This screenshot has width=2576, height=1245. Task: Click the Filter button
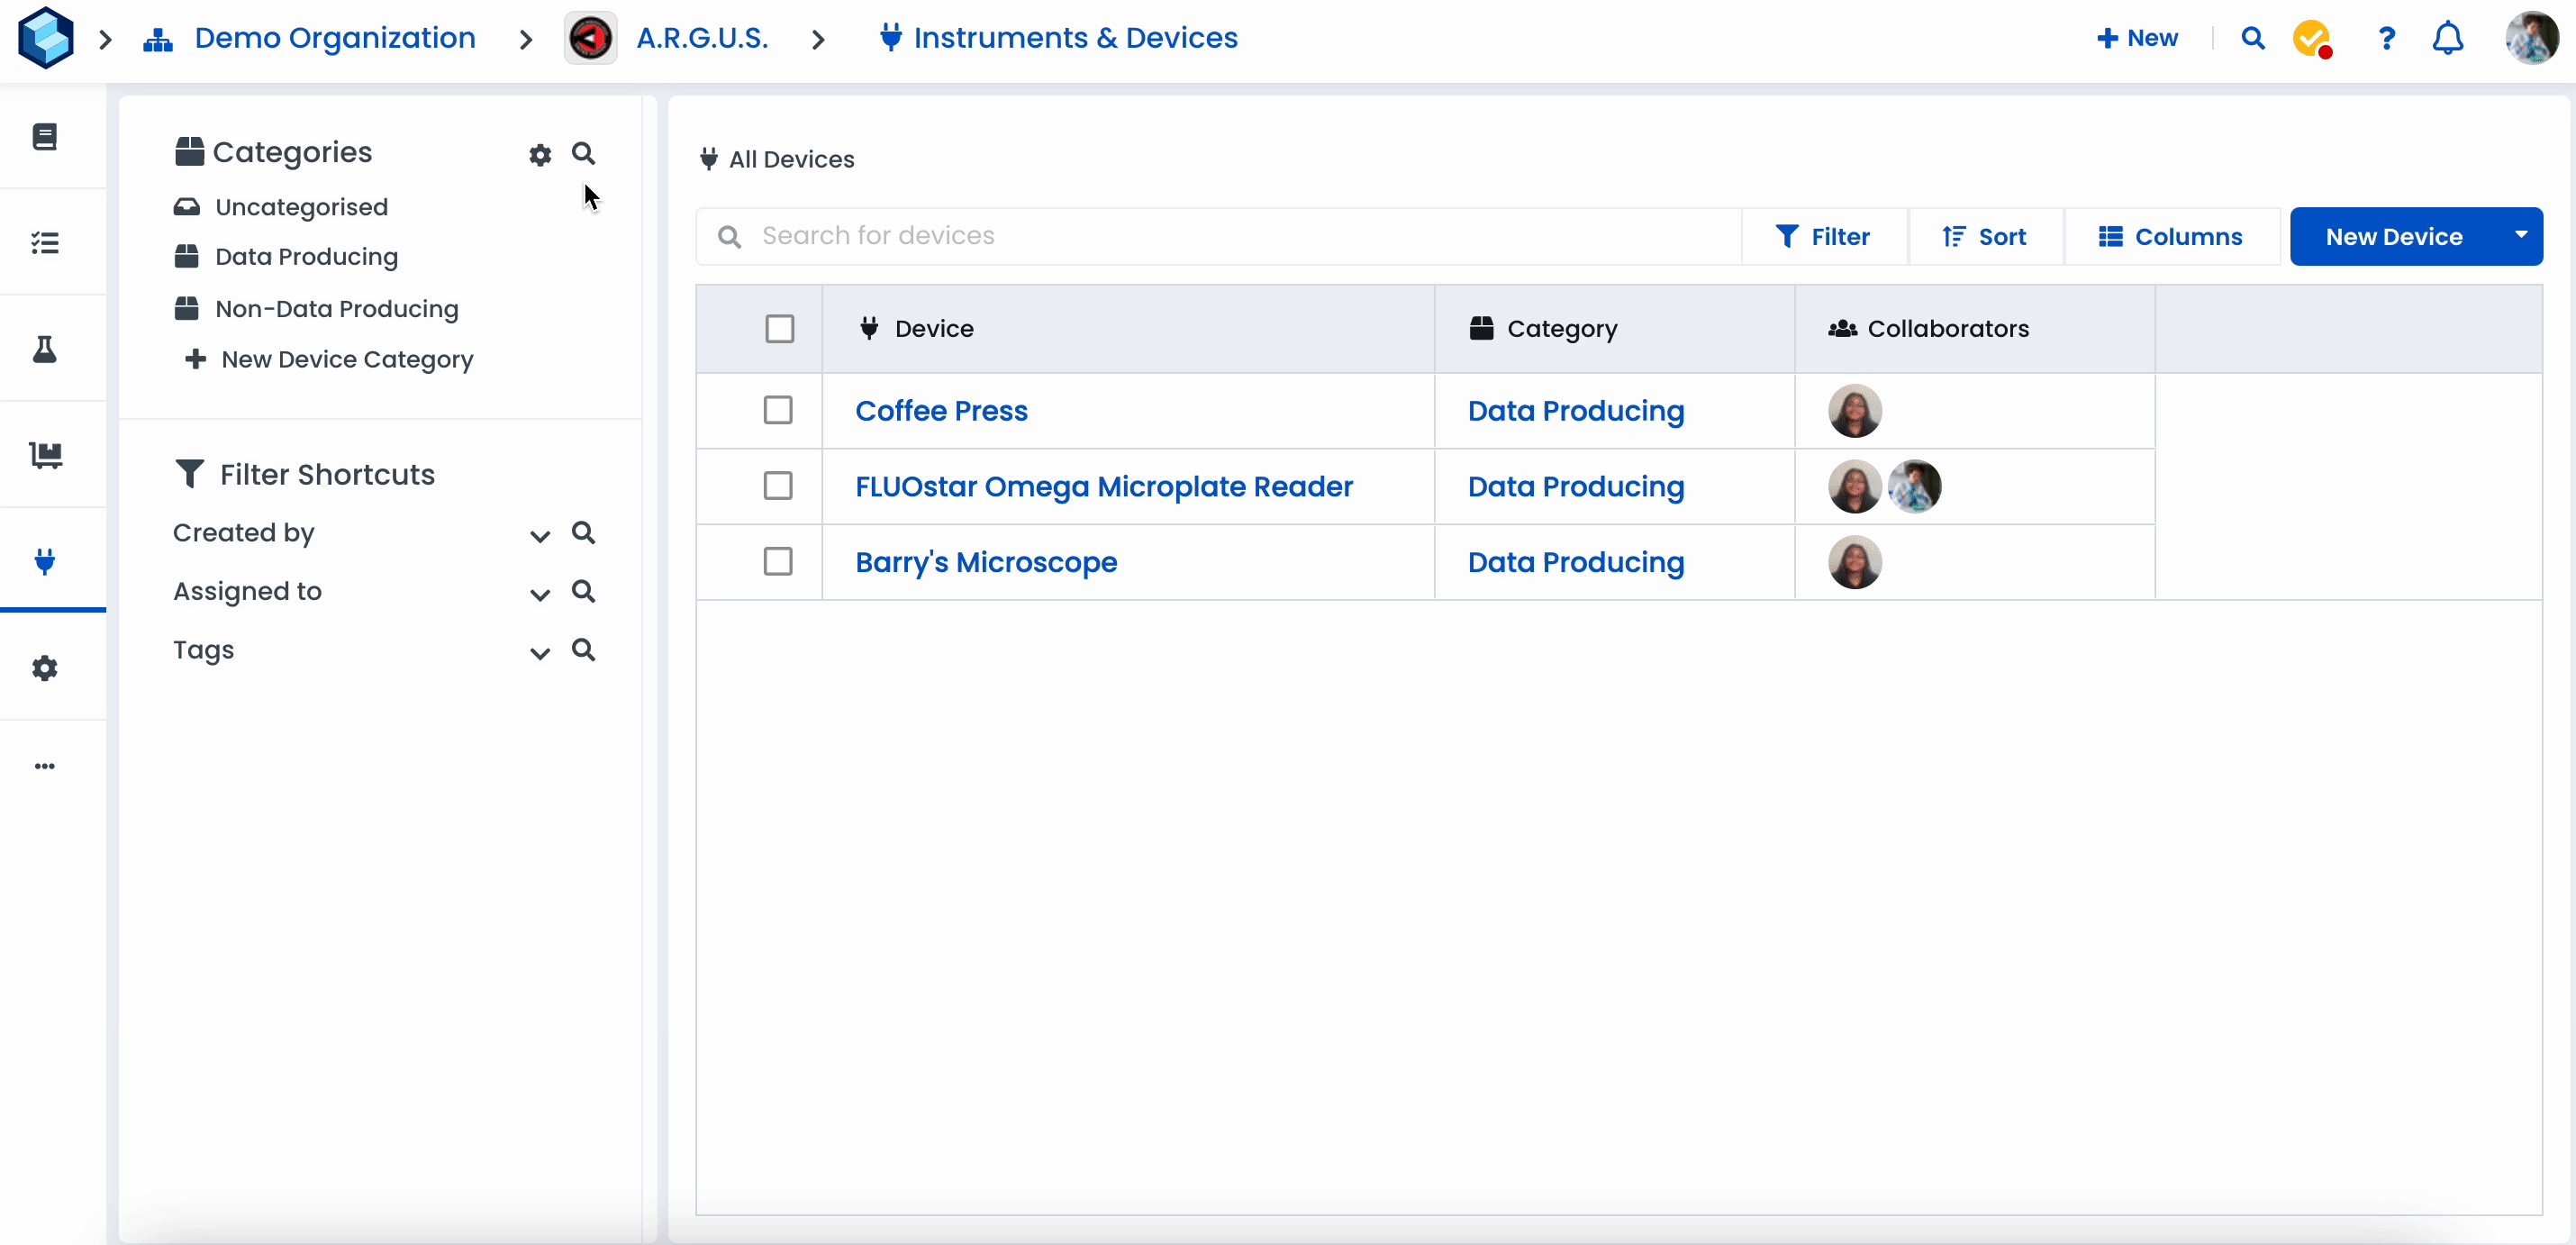coord(1823,236)
